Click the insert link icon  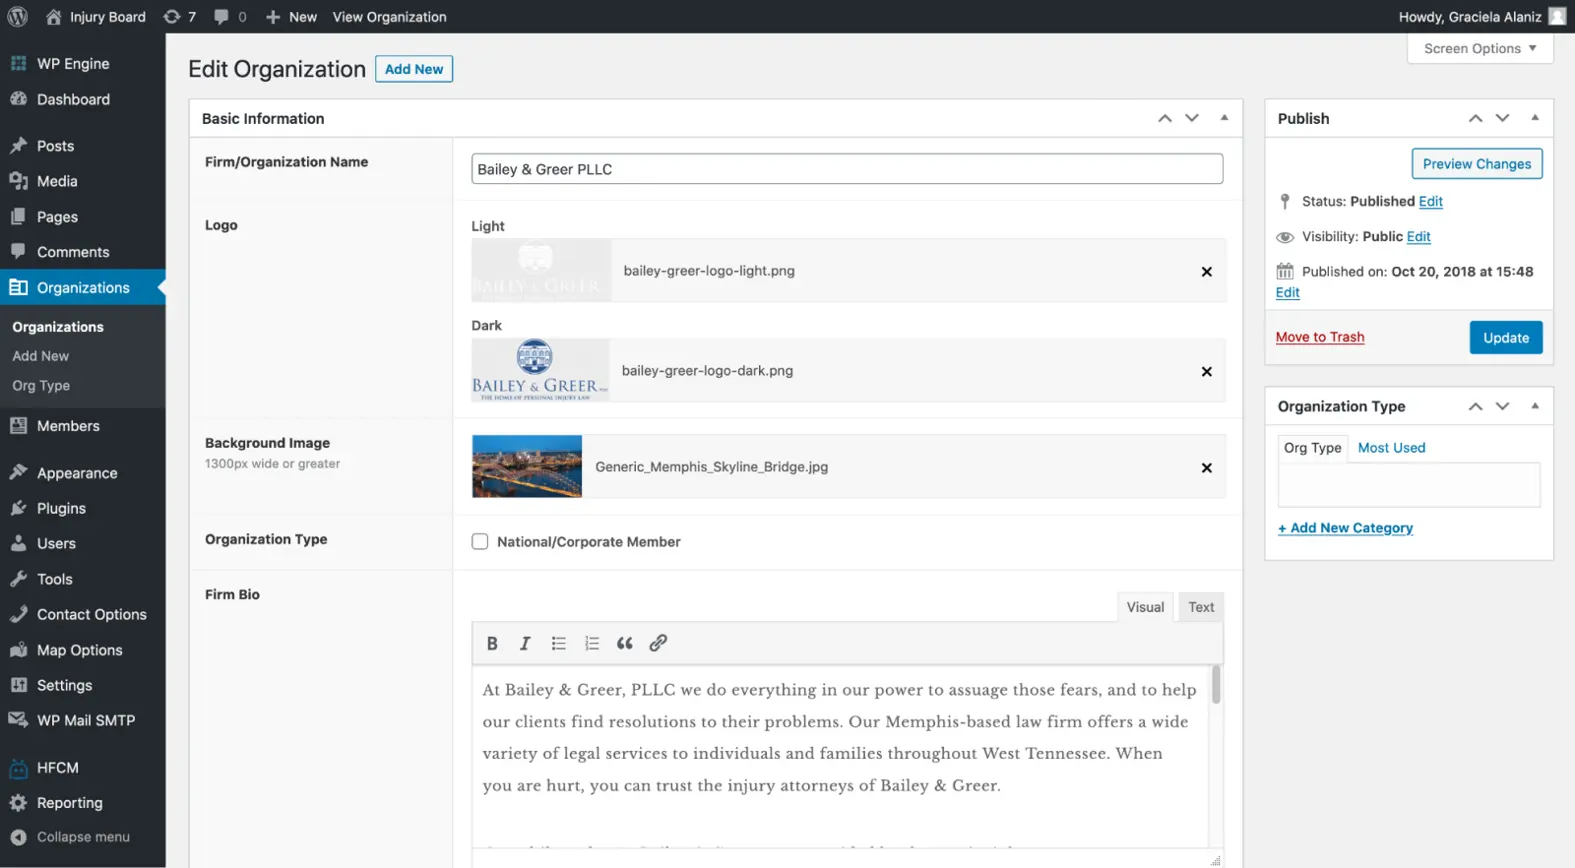pos(658,644)
